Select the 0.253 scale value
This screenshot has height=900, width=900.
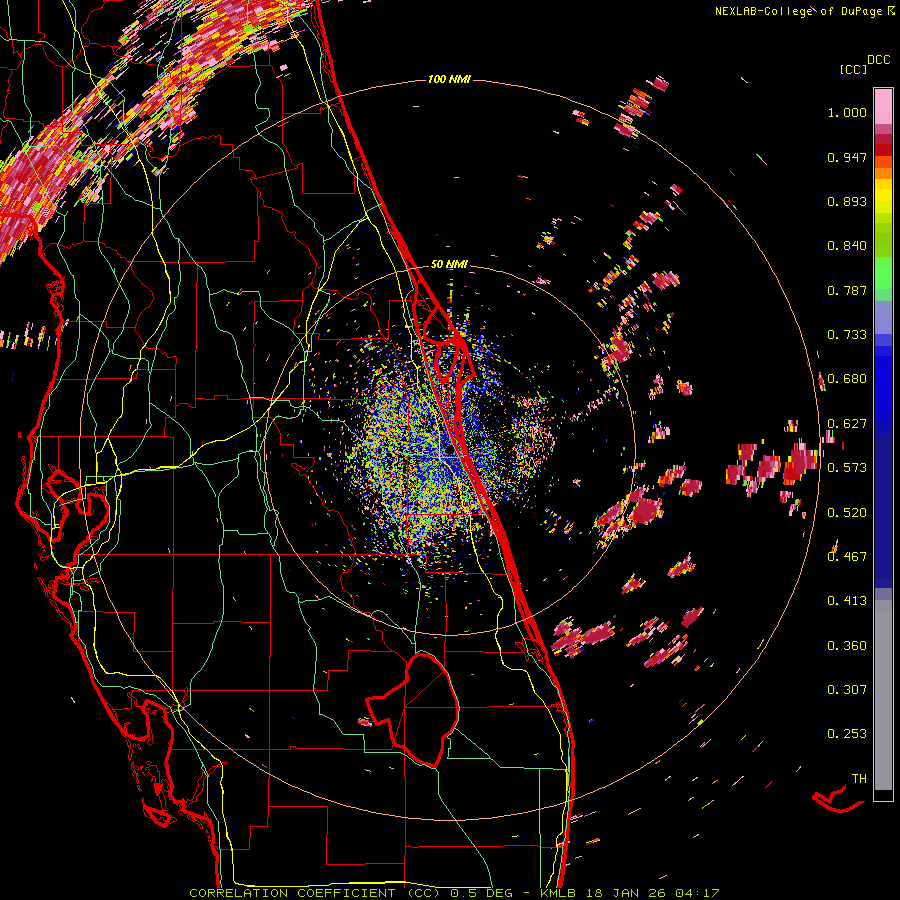pos(847,734)
